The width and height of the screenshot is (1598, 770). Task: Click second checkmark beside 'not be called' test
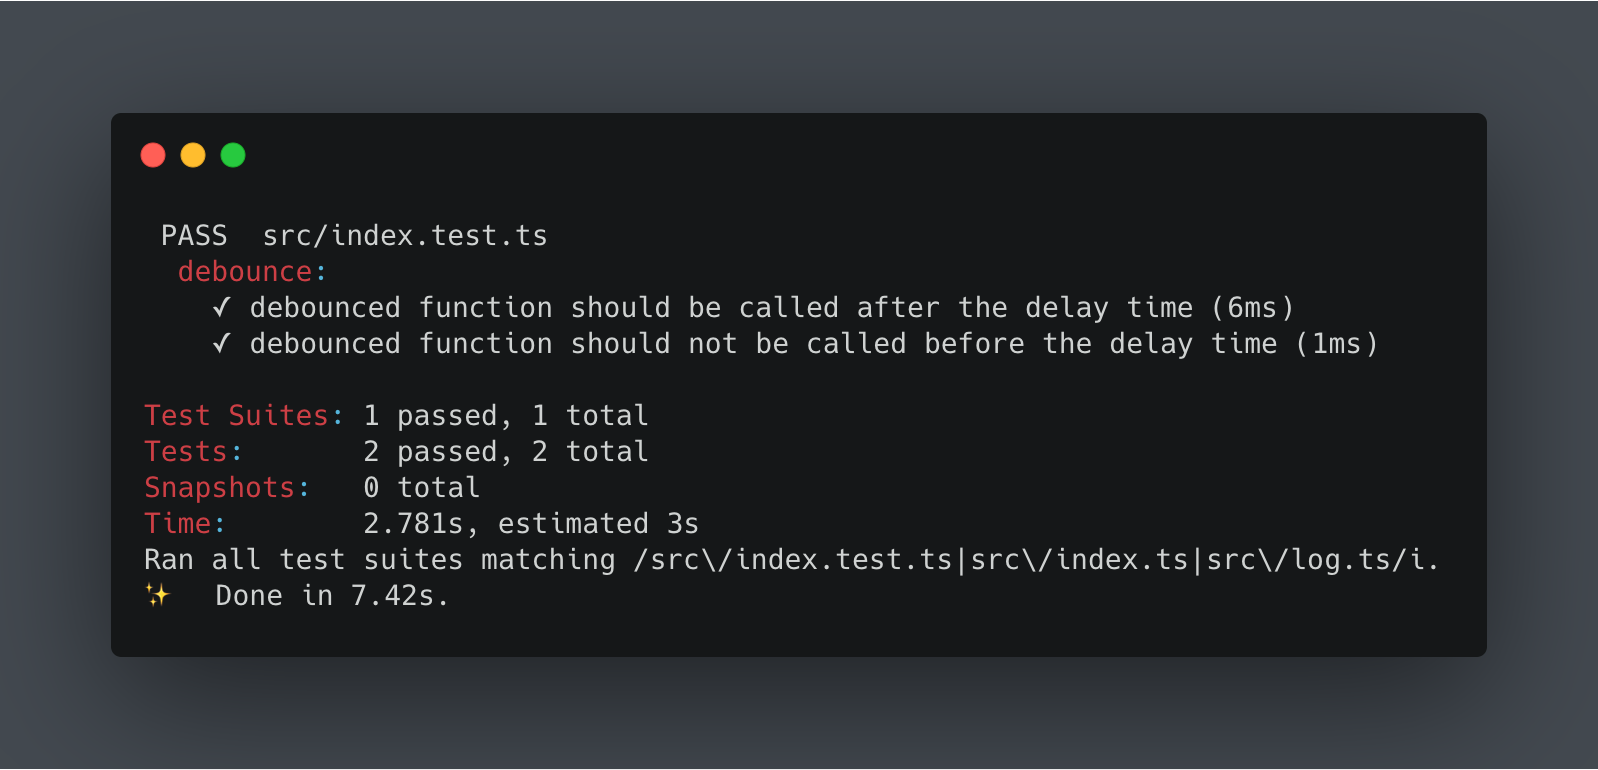[x=222, y=343]
